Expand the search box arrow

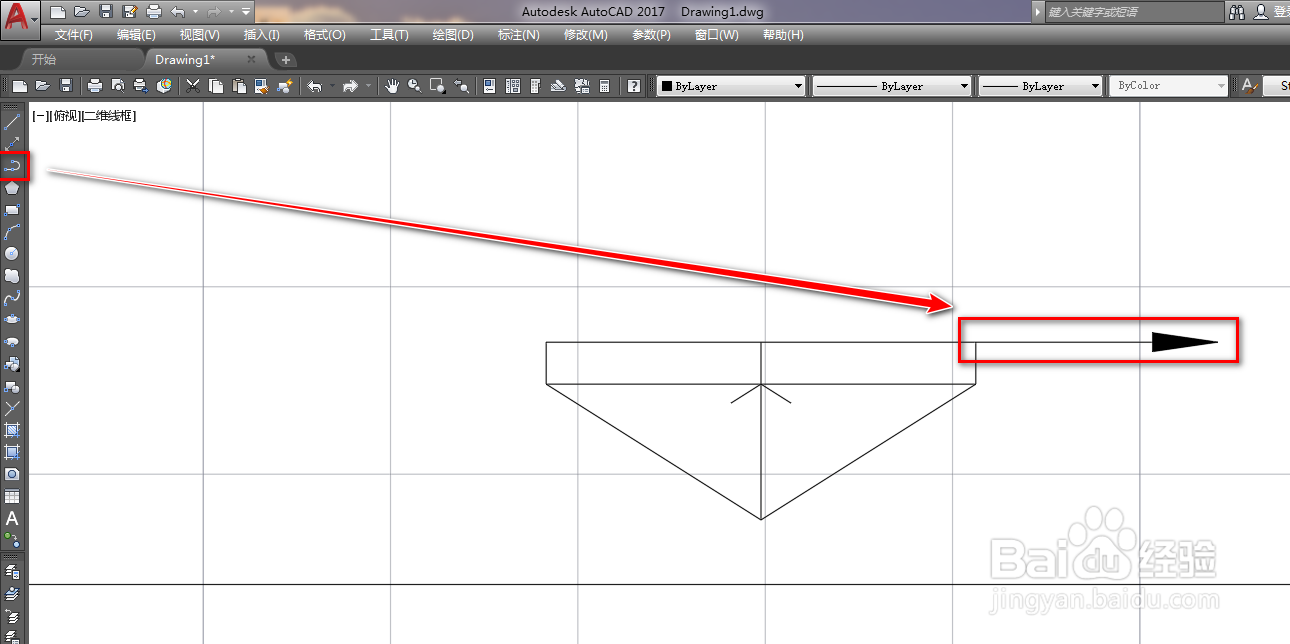point(1037,12)
